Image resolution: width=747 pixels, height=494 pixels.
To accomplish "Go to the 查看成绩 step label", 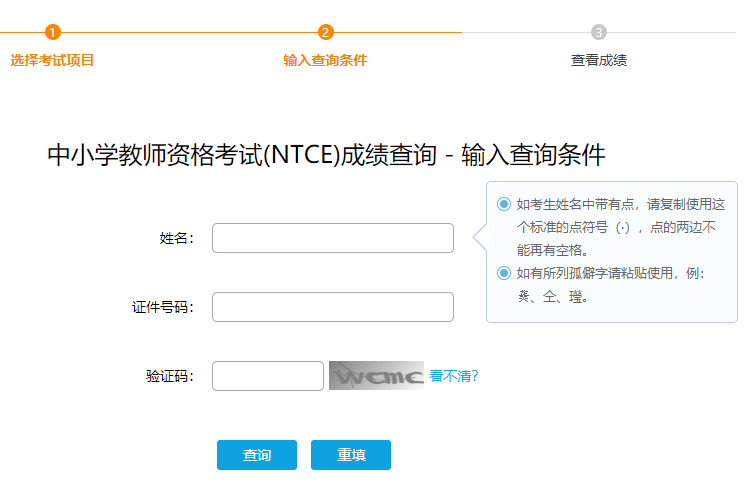I will point(598,60).
